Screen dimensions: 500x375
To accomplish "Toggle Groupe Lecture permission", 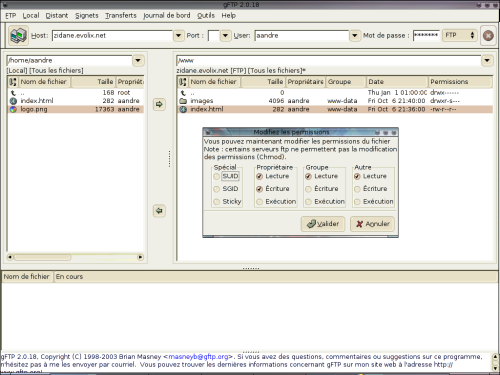I will [x=308, y=176].
